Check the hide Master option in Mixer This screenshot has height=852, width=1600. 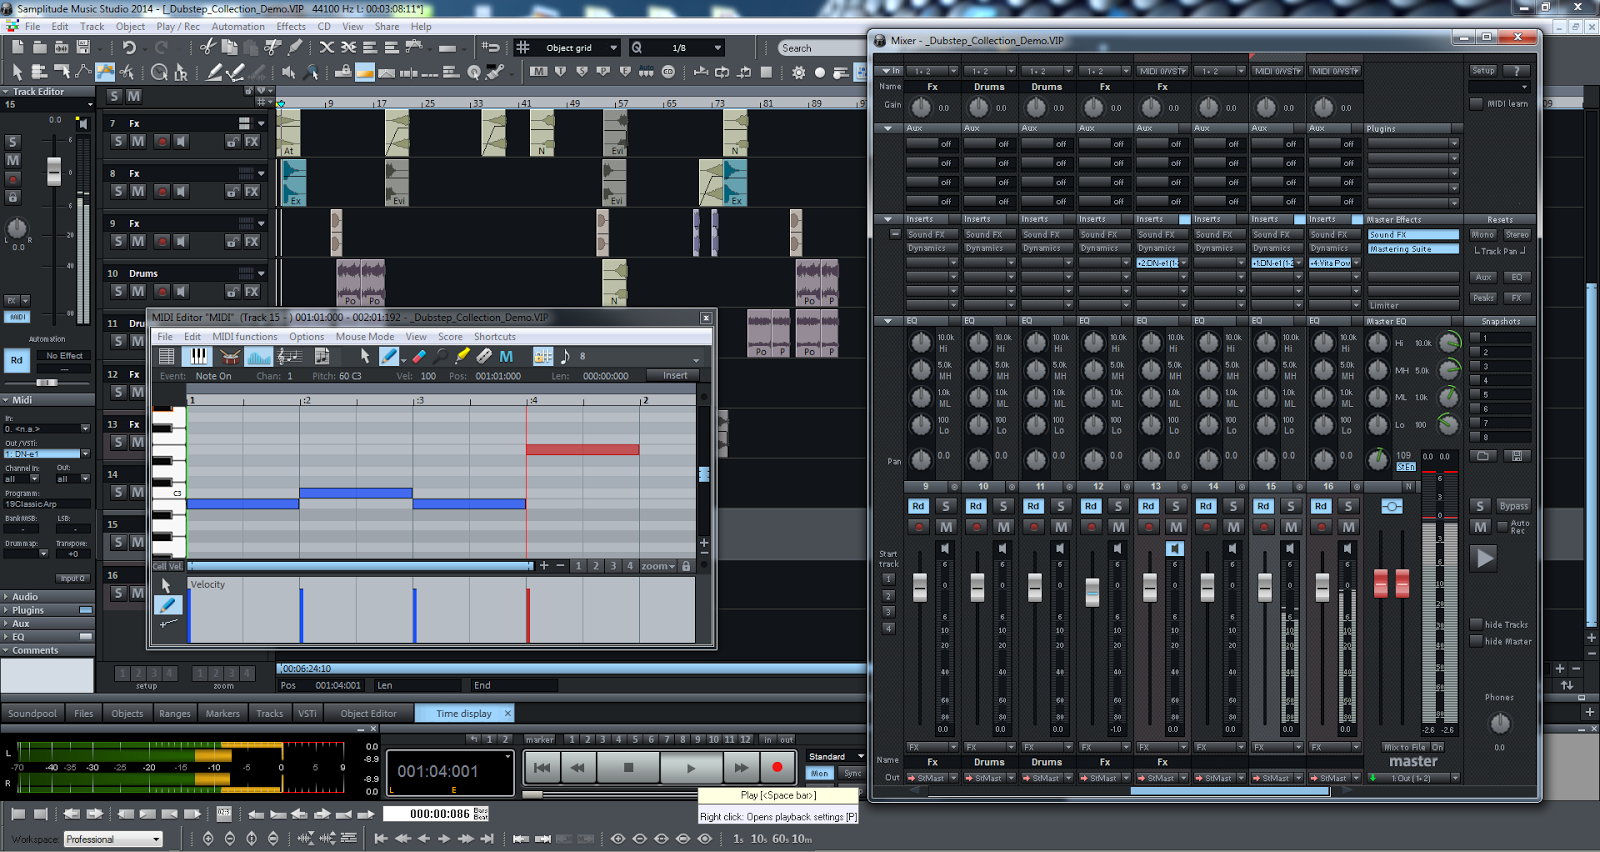[1476, 641]
